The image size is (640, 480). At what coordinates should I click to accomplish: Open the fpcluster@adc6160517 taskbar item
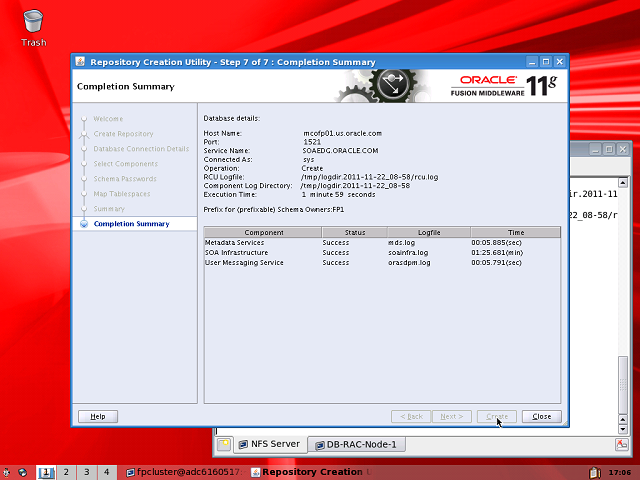(x=184, y=472)
